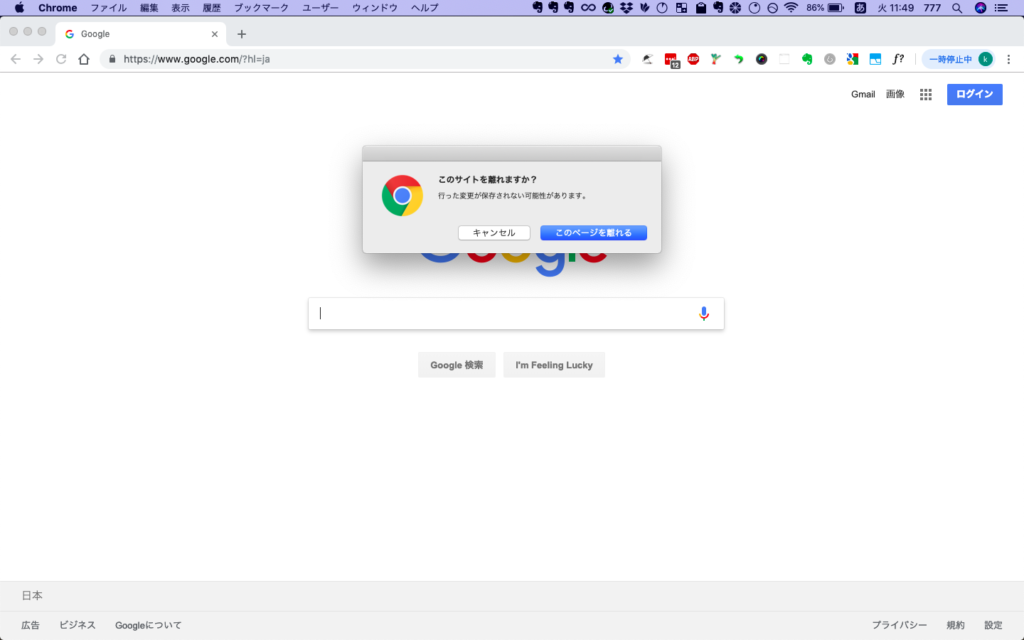The width and height of the screenshot is (1024, 640).
Task: Click the Google search input field
Action: 500,313
